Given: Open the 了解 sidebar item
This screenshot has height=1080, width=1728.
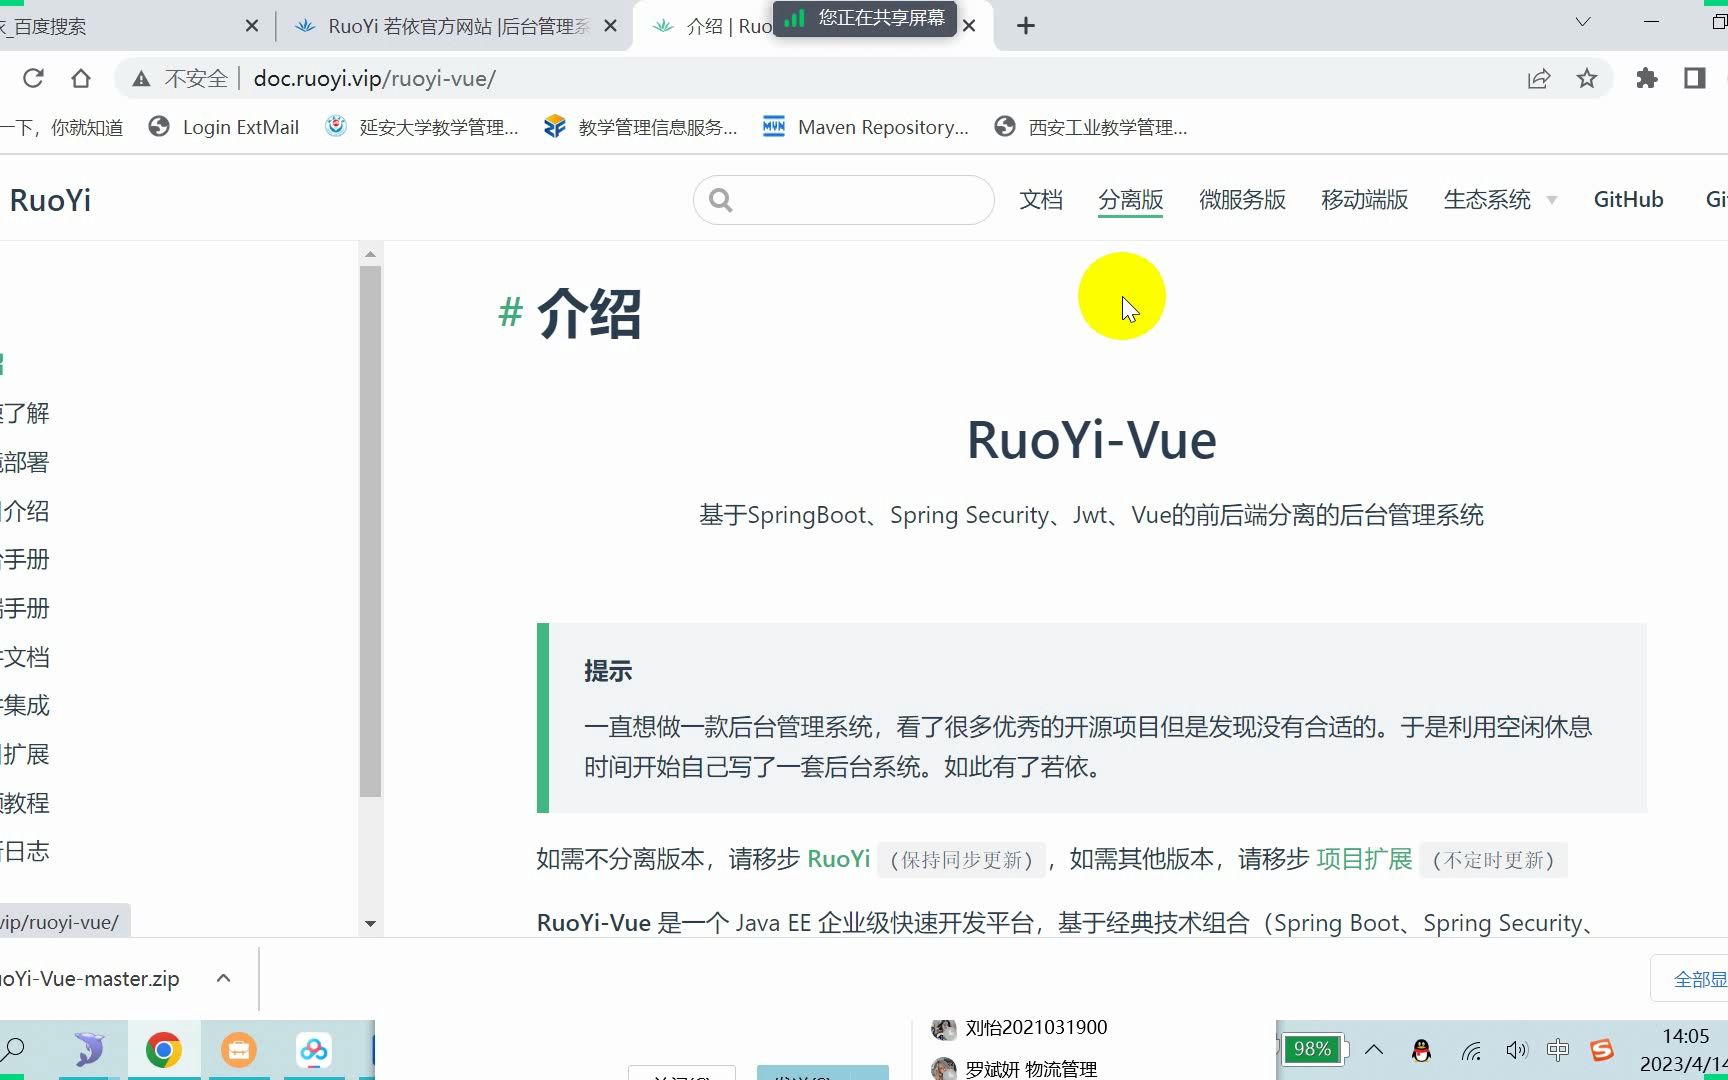Looking at the screenshot, I should [25, 413].
